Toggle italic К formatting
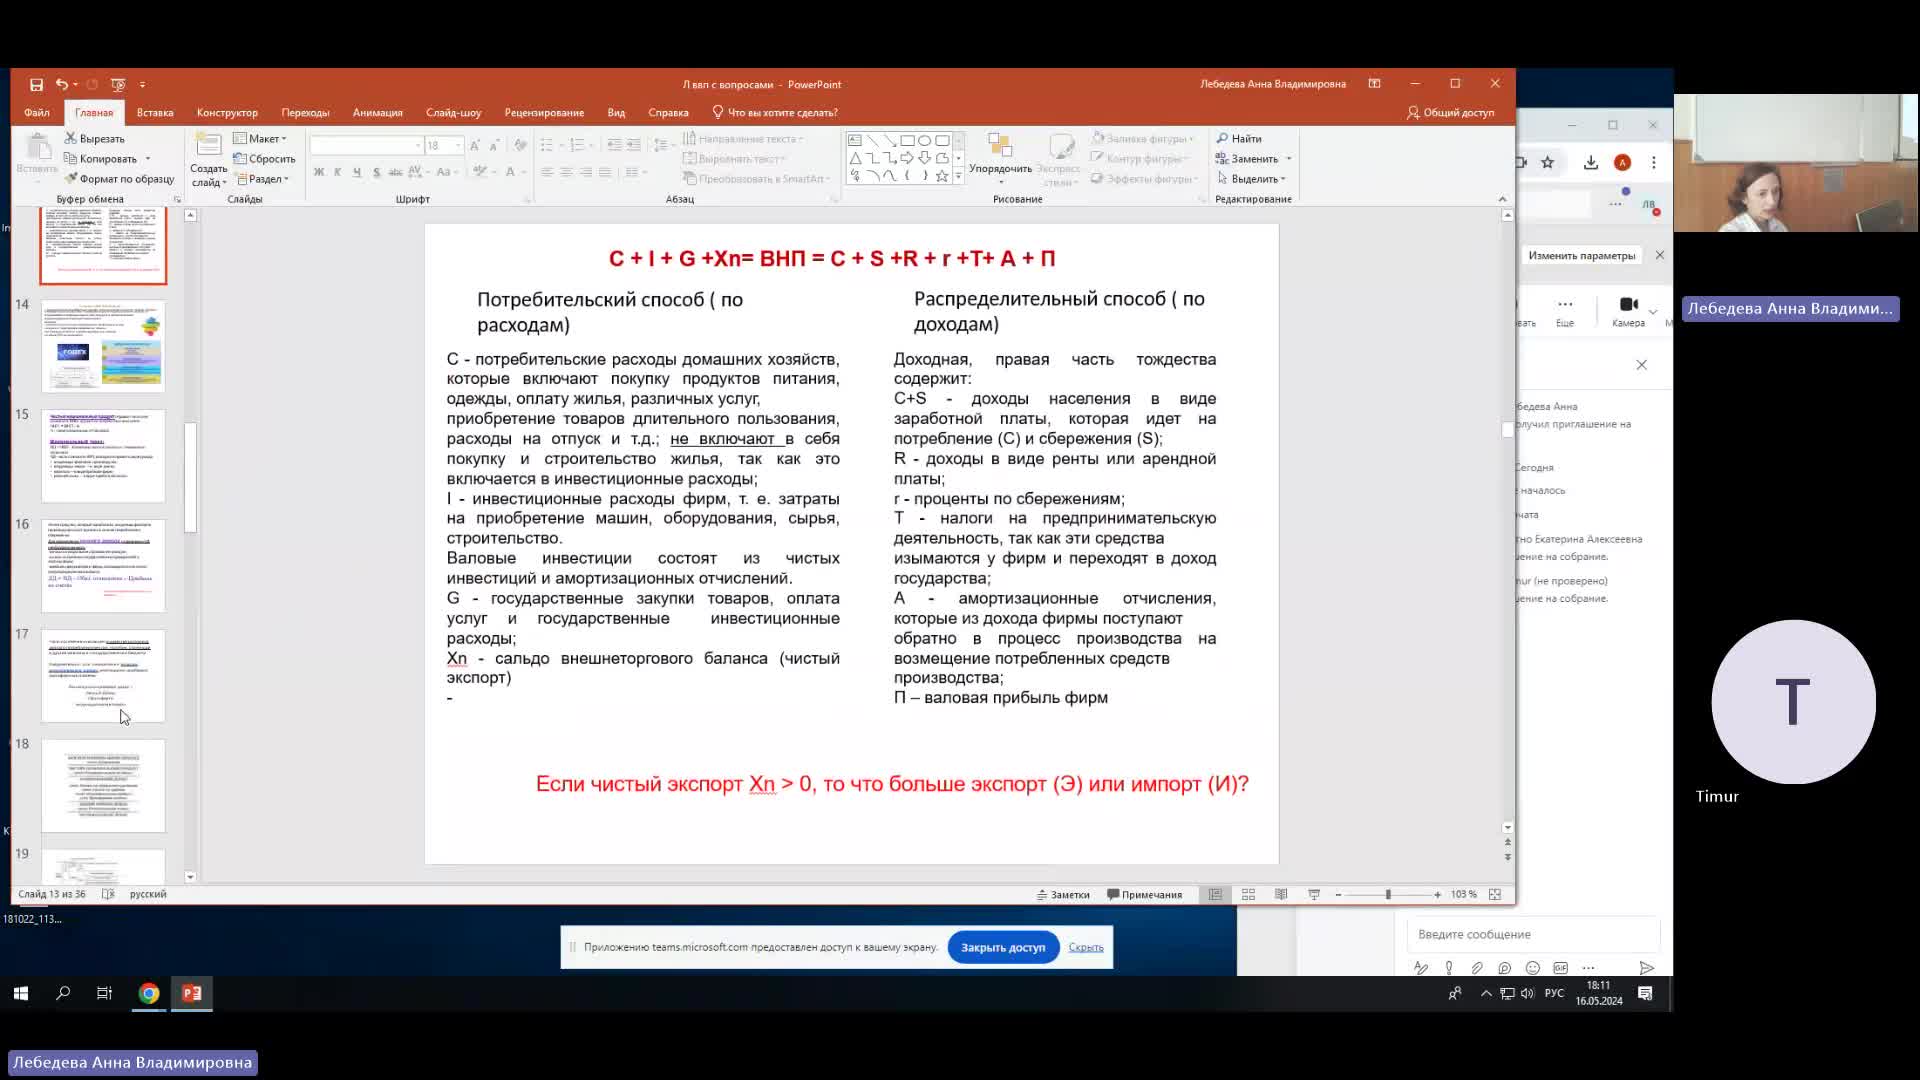Viewport: 1920px width, 1080px height. pos(338,172)
